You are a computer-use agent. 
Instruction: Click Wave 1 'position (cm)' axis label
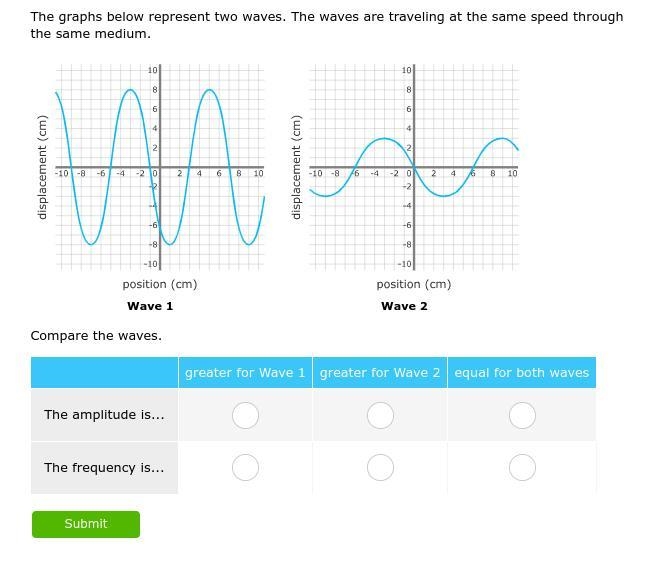point(160,284)
